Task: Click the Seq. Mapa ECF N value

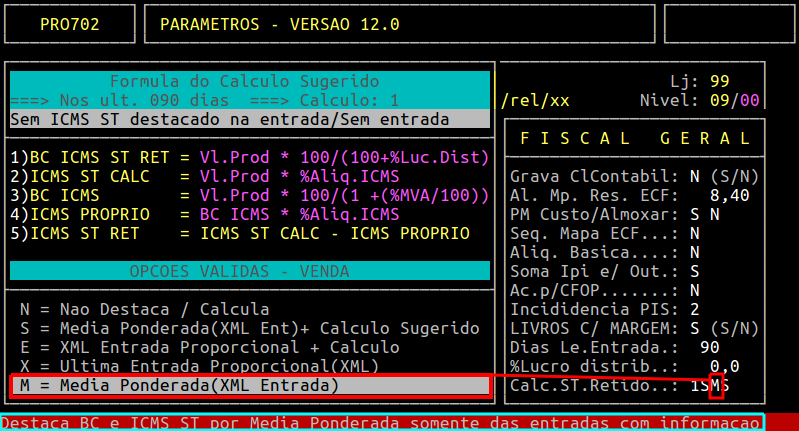Action: pyautogui.click(x=695, y=234)
